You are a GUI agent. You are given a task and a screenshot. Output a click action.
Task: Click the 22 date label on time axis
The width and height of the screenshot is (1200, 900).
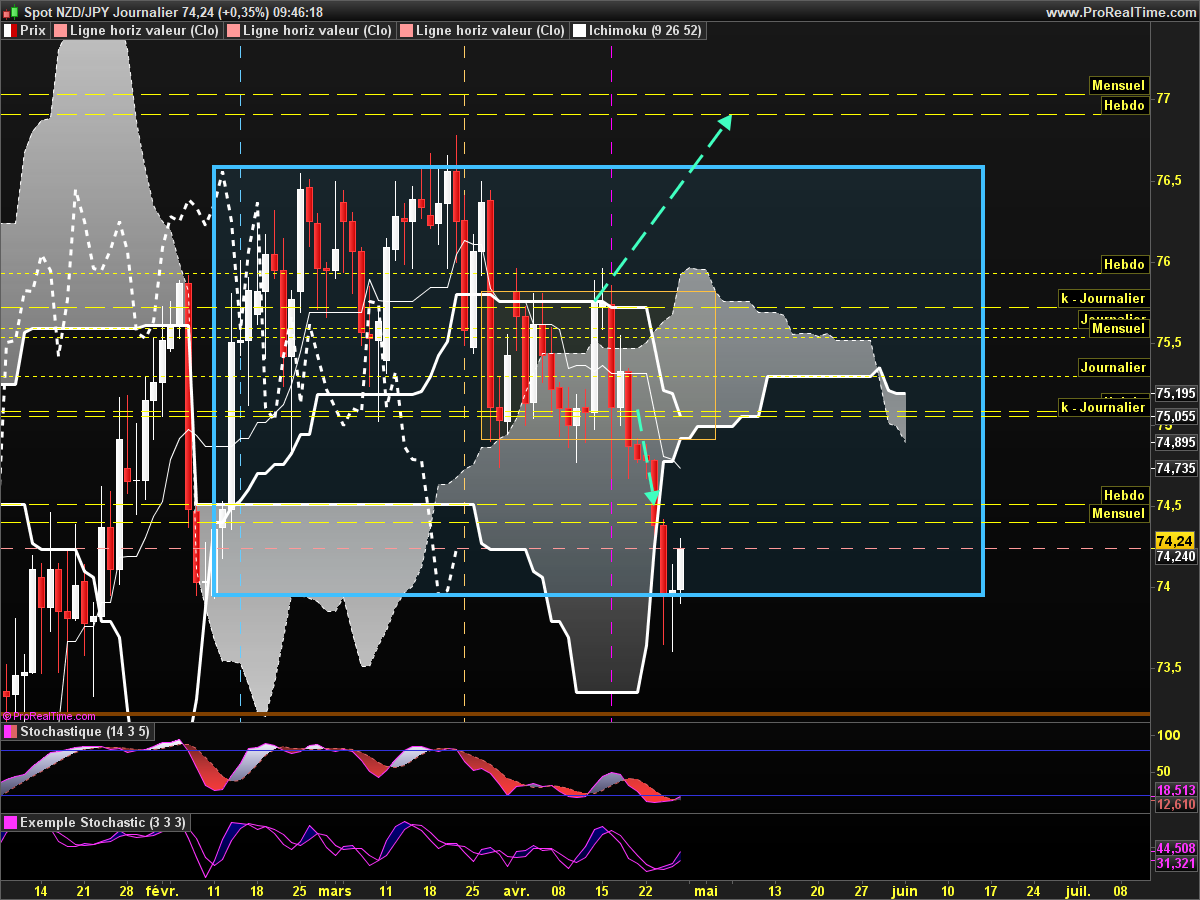click(x=645, y=890)
